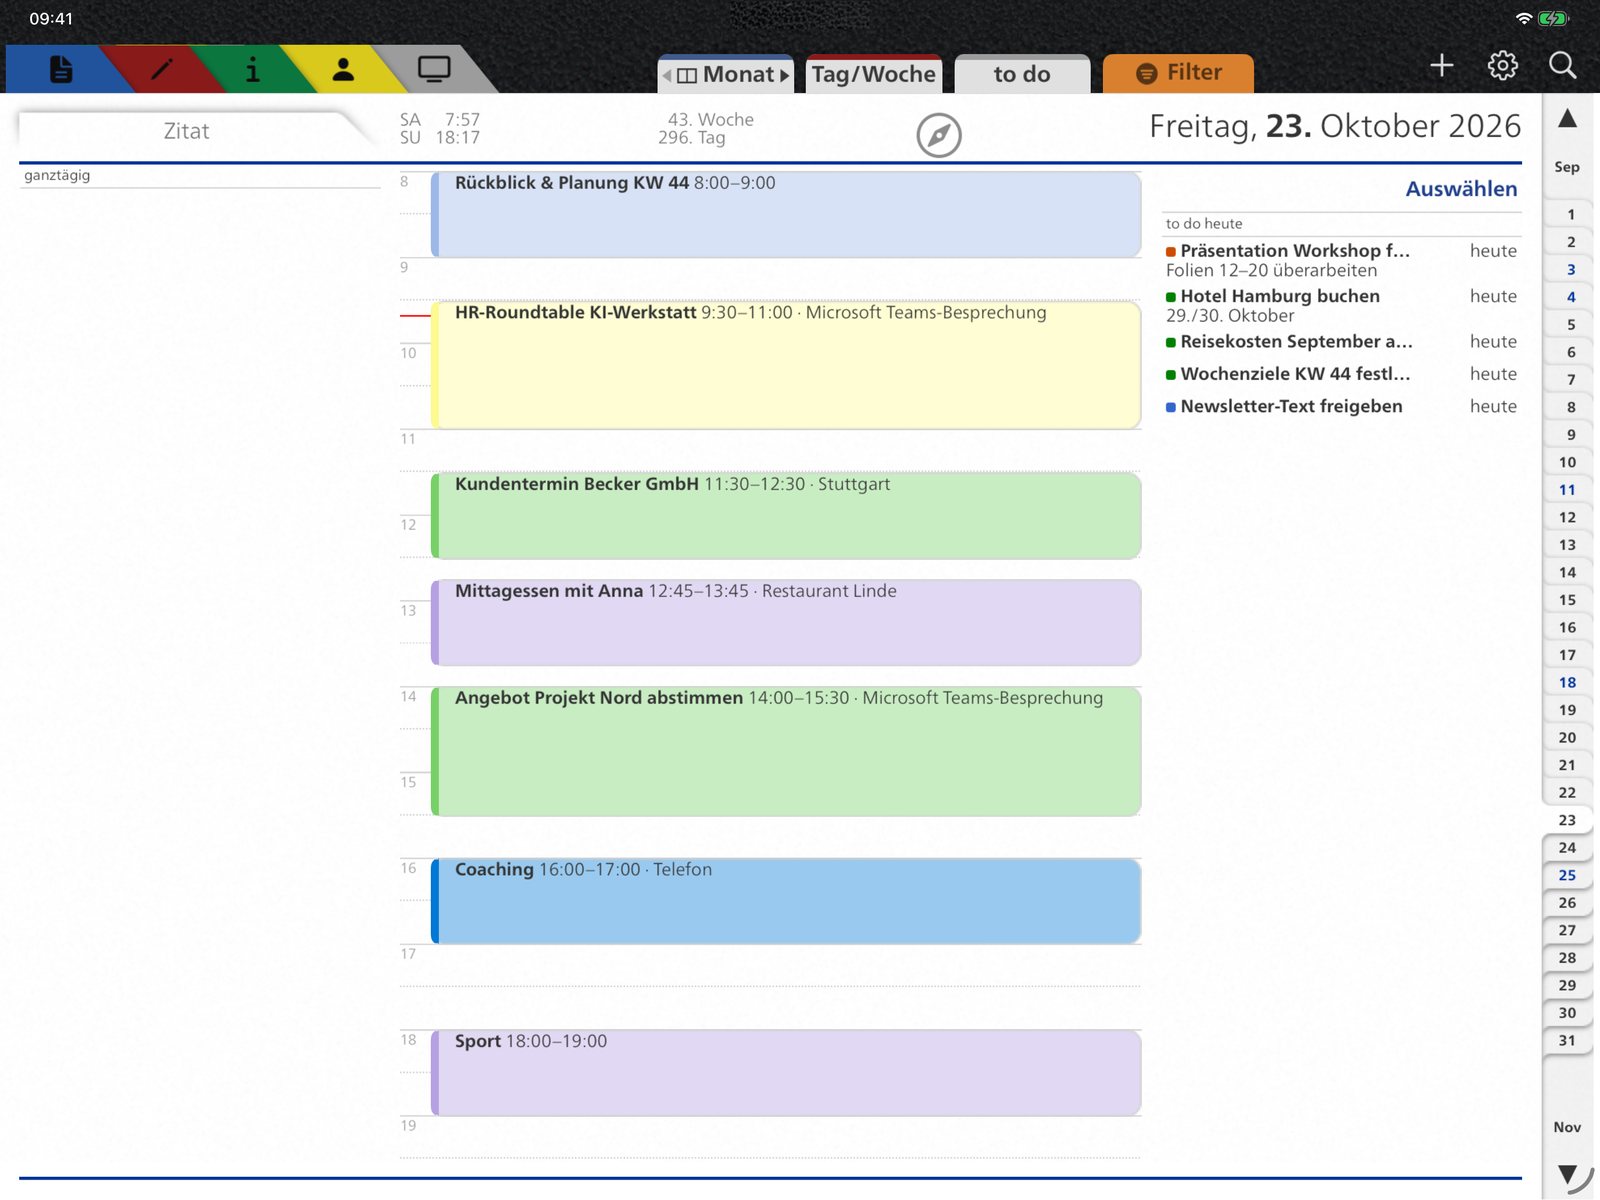Go to previous month with up arrow
Viewport: 1600px width, 1200px height.
[1567, 119]
